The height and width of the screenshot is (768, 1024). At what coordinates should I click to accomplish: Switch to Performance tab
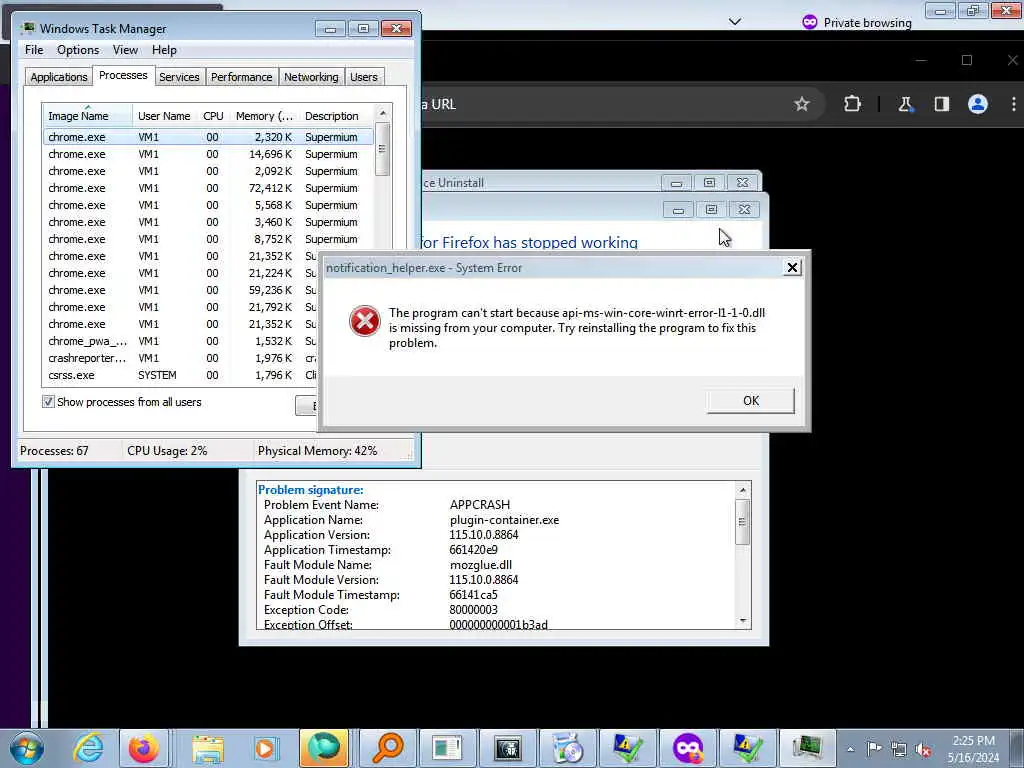241,77
